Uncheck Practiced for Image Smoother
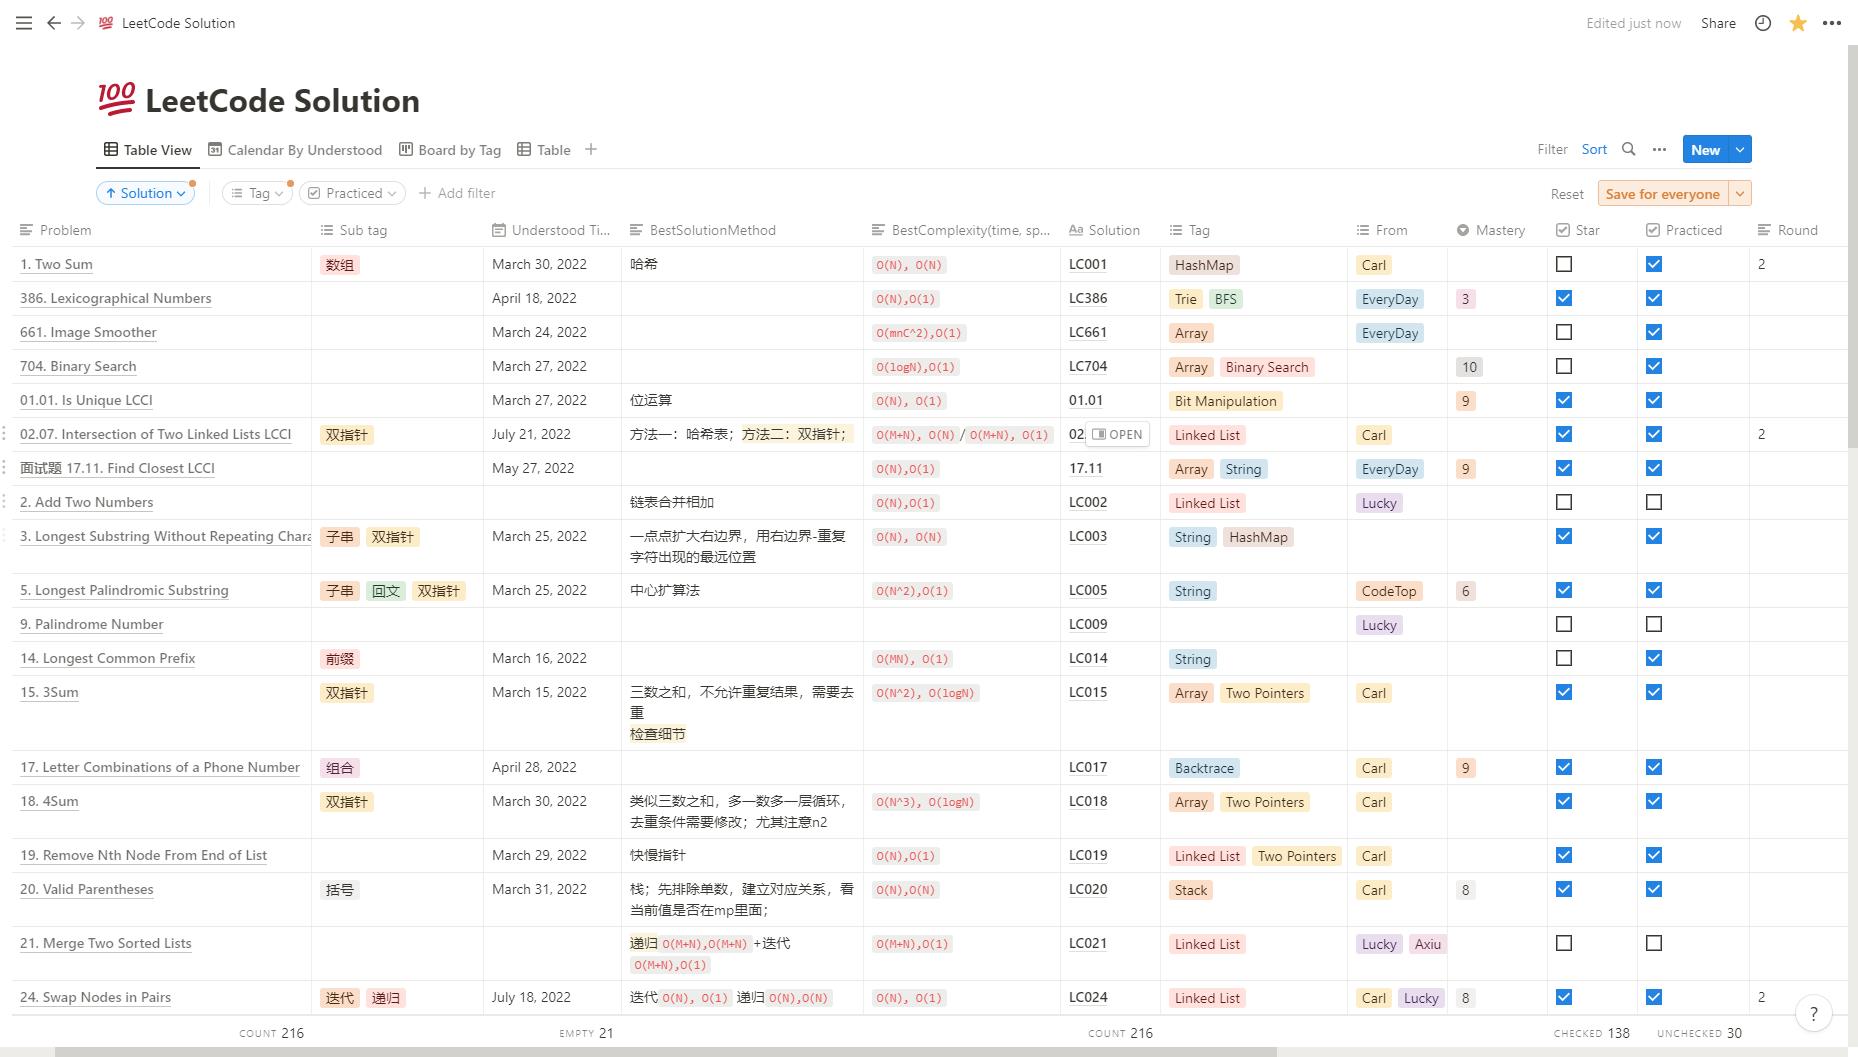Viewport: 1858px width, 1057px height. click(1654, 331)
